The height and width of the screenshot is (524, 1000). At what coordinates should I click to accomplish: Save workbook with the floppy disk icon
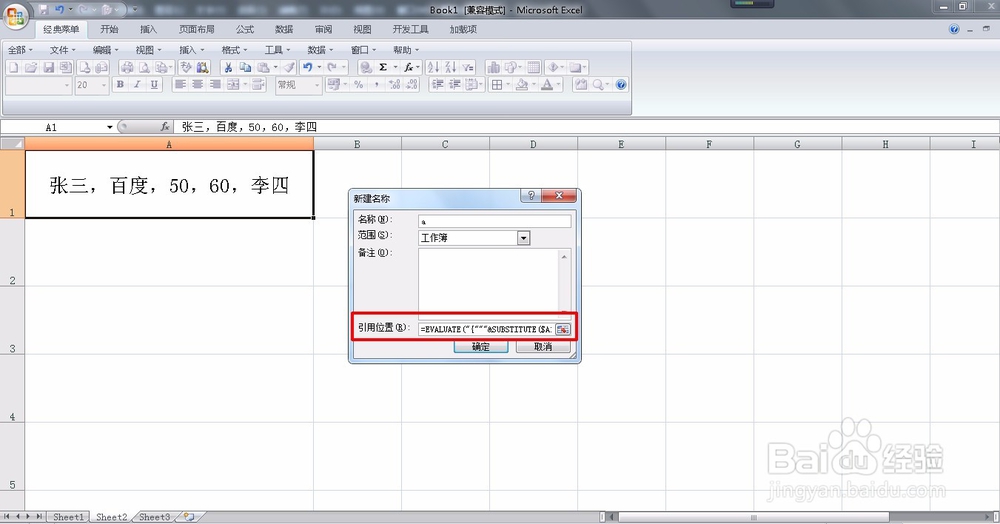[49, 67]
